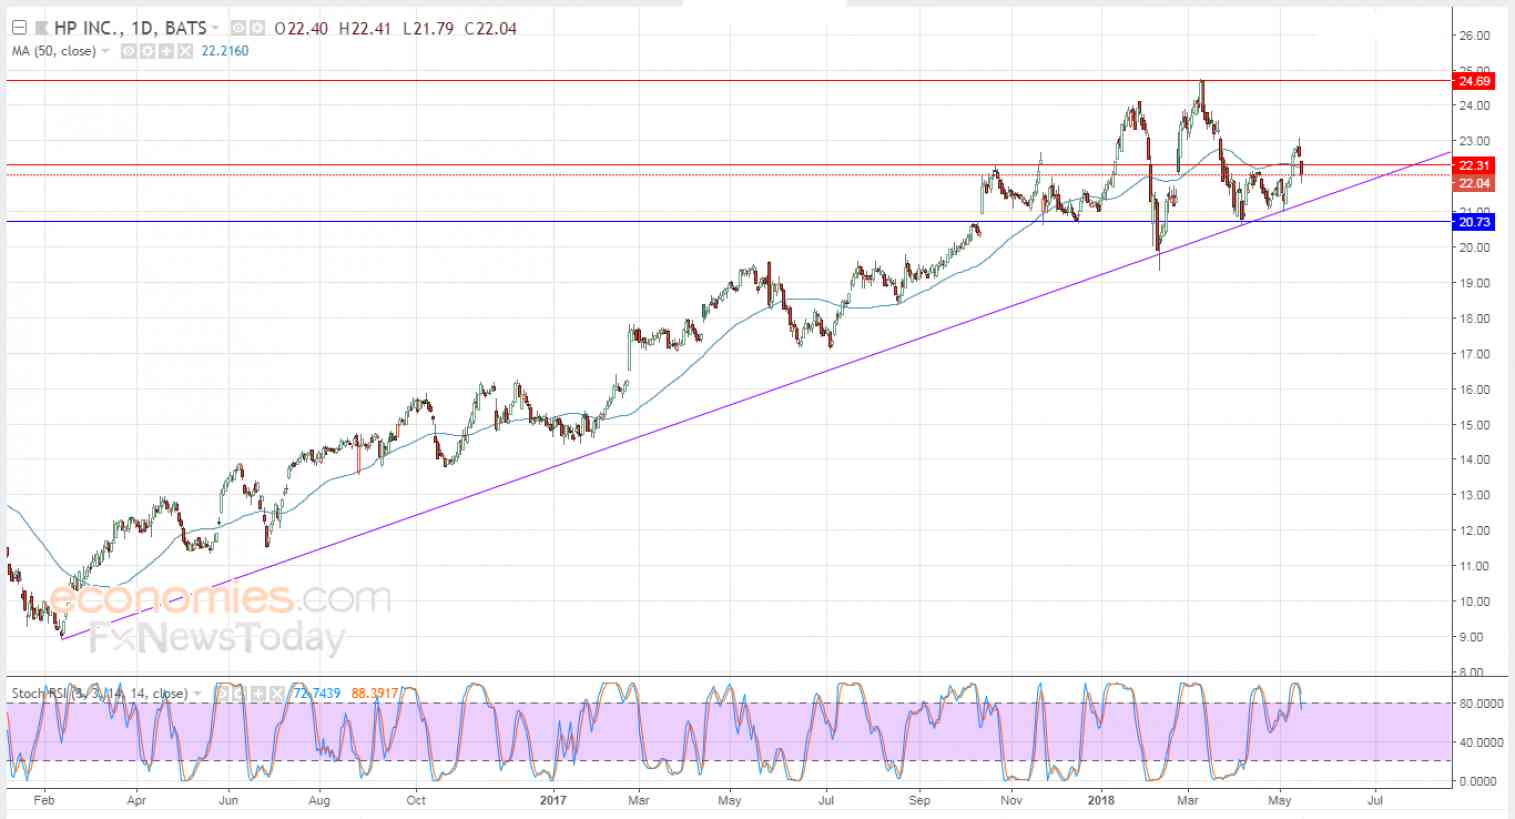This screenshot has width=1515, height=819.
Task: Click the 17.00 price axis label
Action: [1475, 354]
